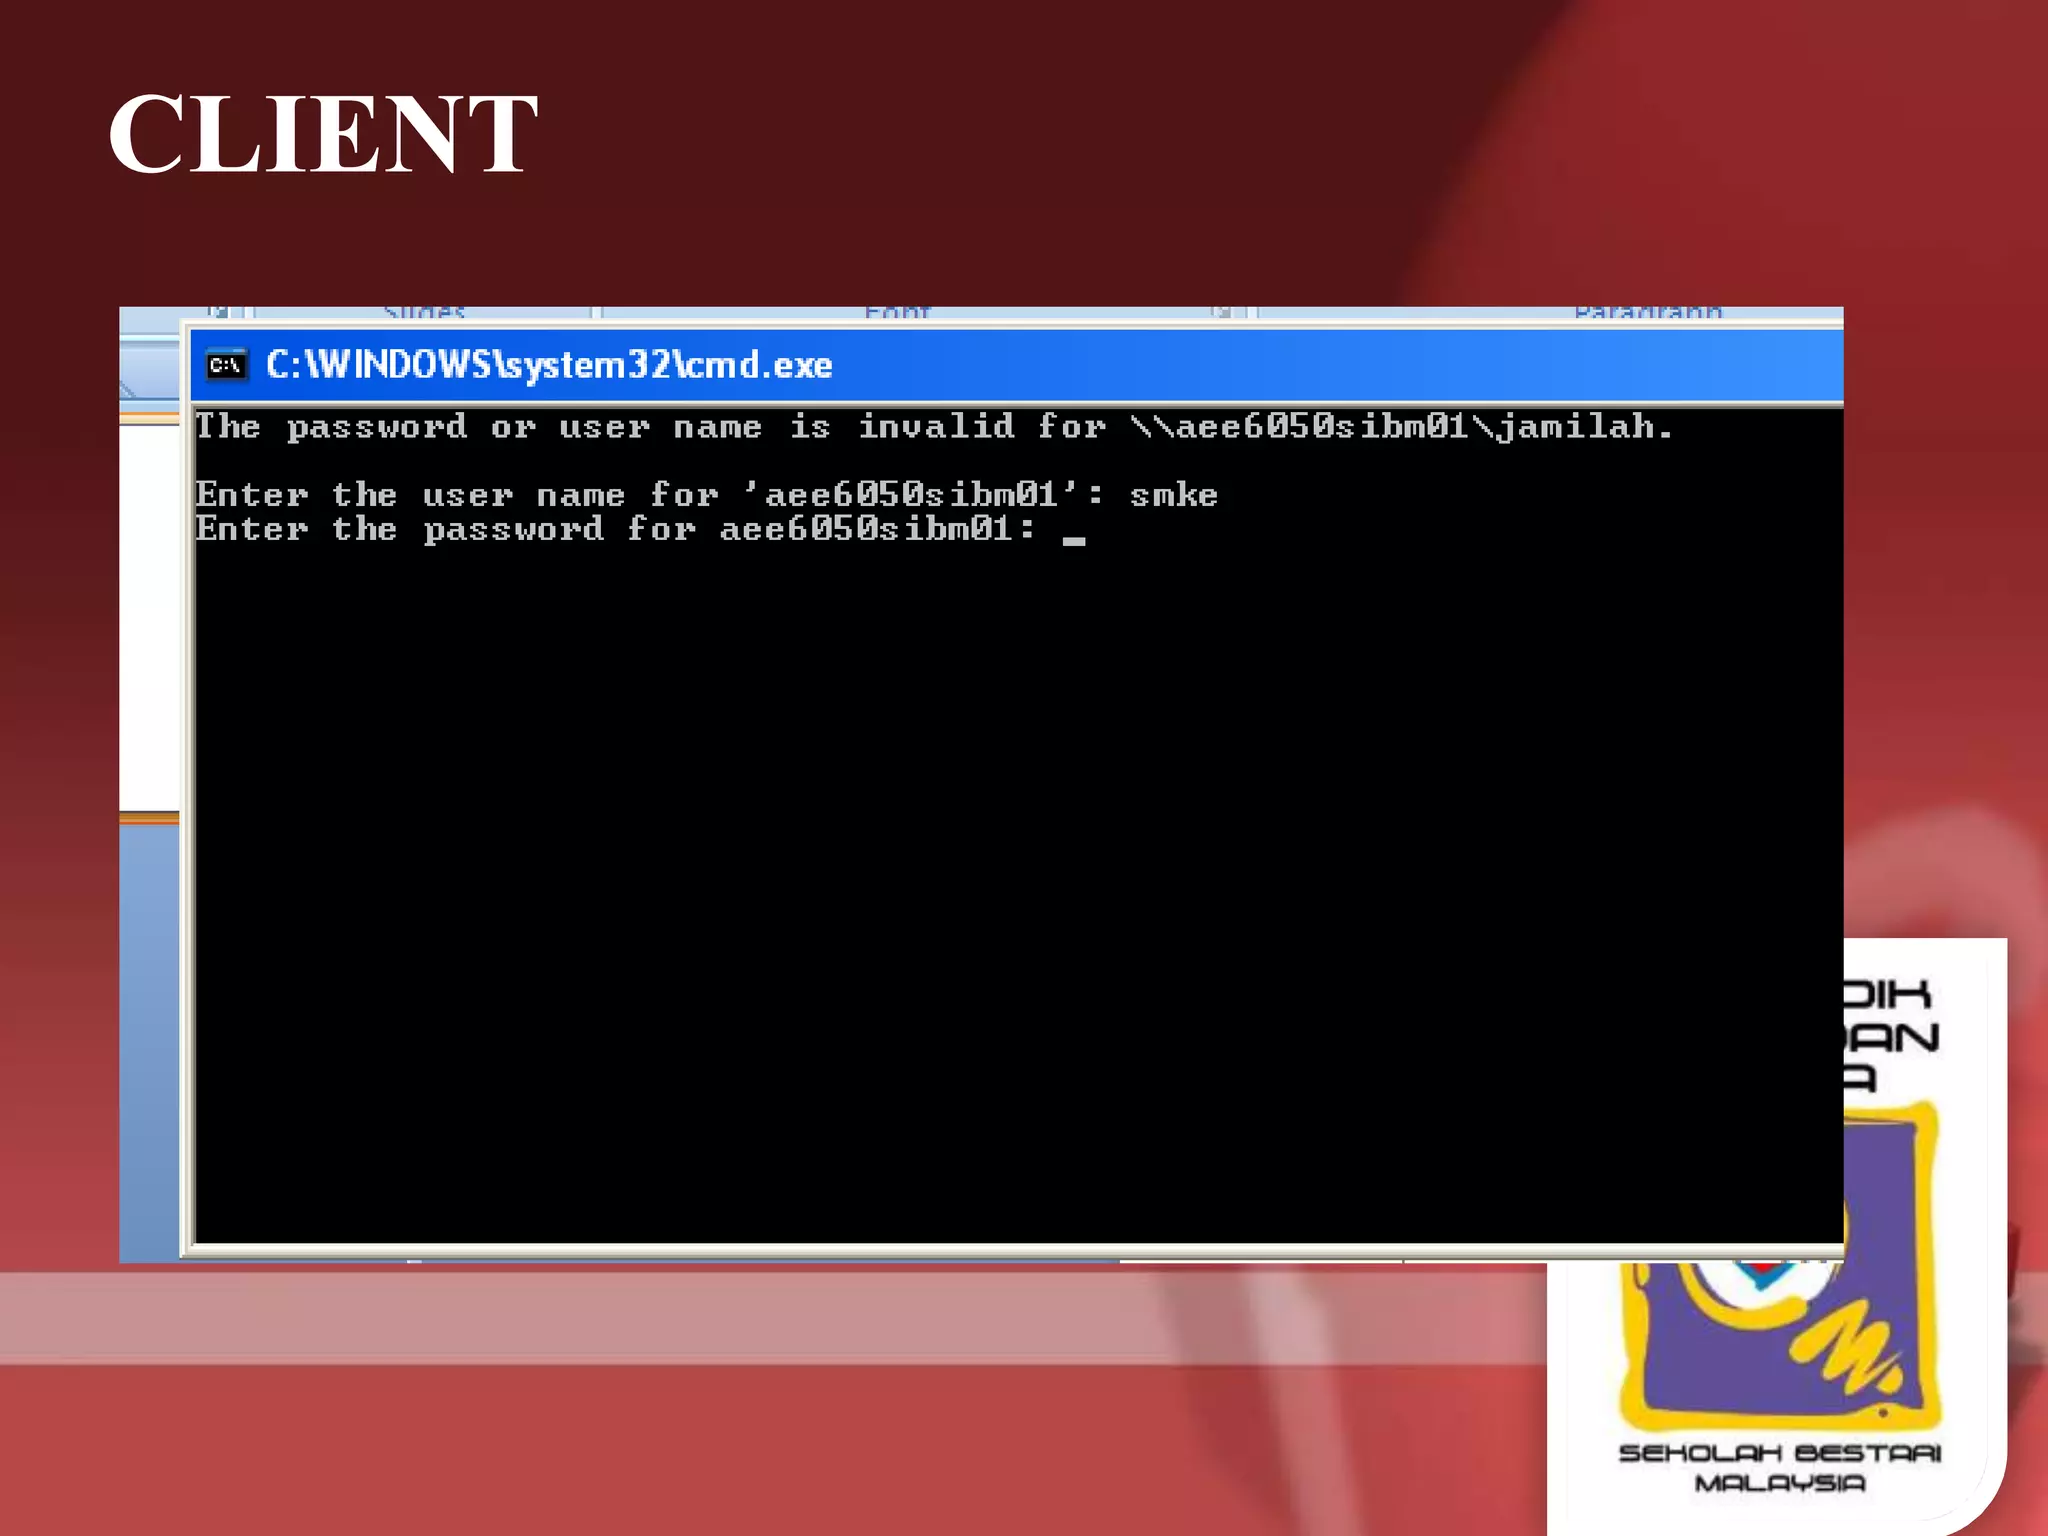Click the CLIENT slide heading
Screen dimensions: 2048x1536
coord(322,134)
